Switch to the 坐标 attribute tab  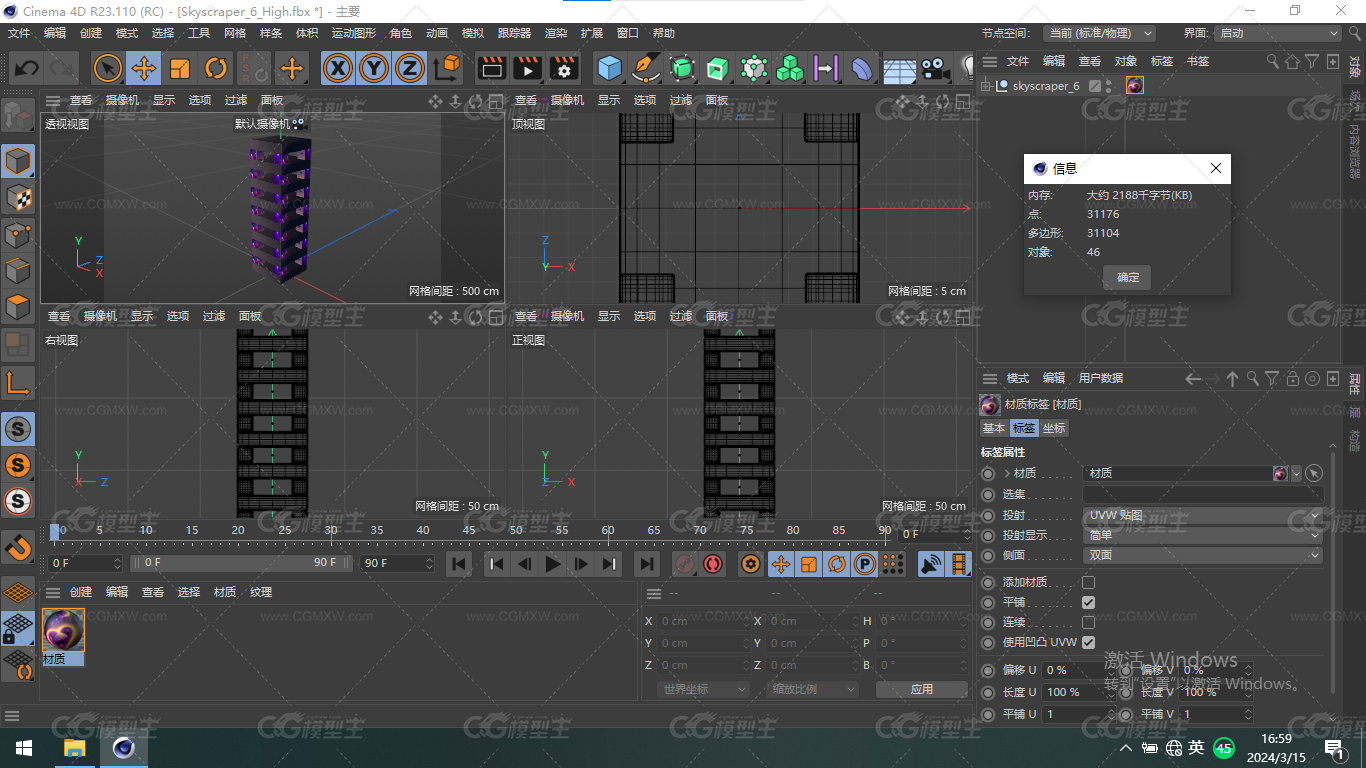[x=1054, y=428]
